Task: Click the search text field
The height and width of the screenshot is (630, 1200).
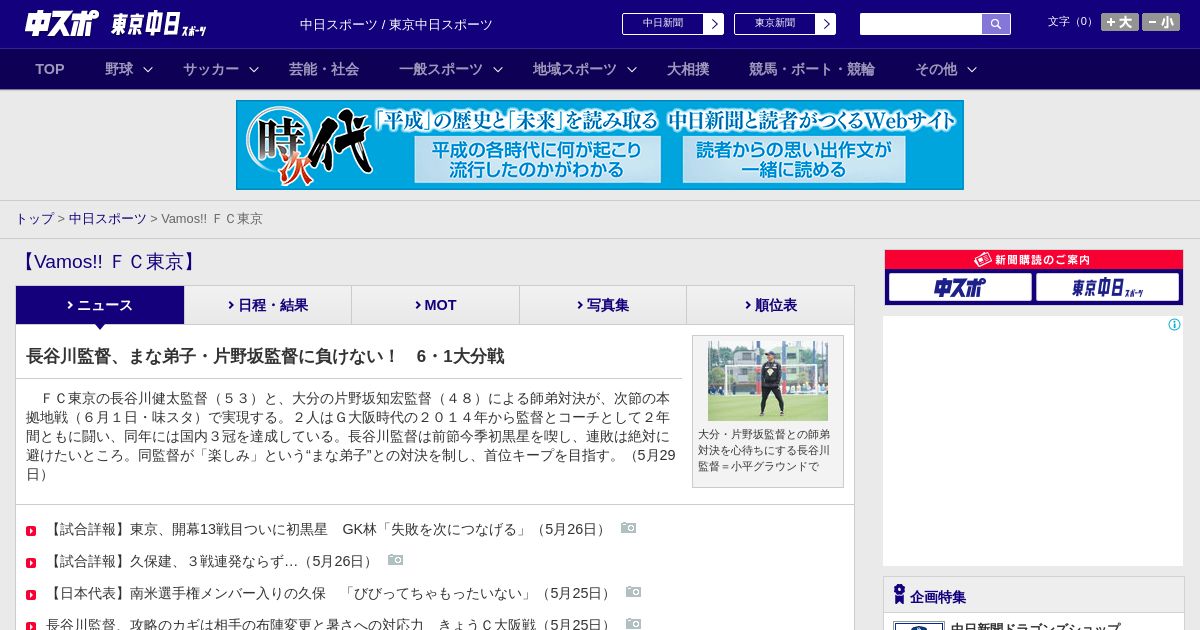Action: (x=921, y=24)
